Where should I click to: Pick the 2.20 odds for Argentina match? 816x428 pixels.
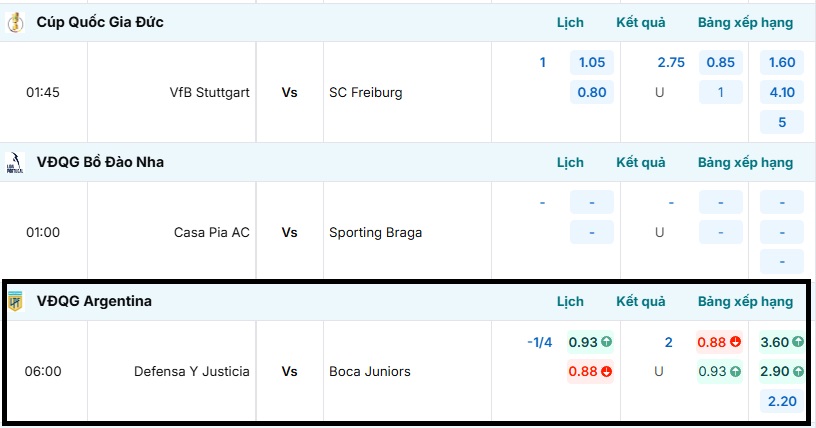point(782,401)
